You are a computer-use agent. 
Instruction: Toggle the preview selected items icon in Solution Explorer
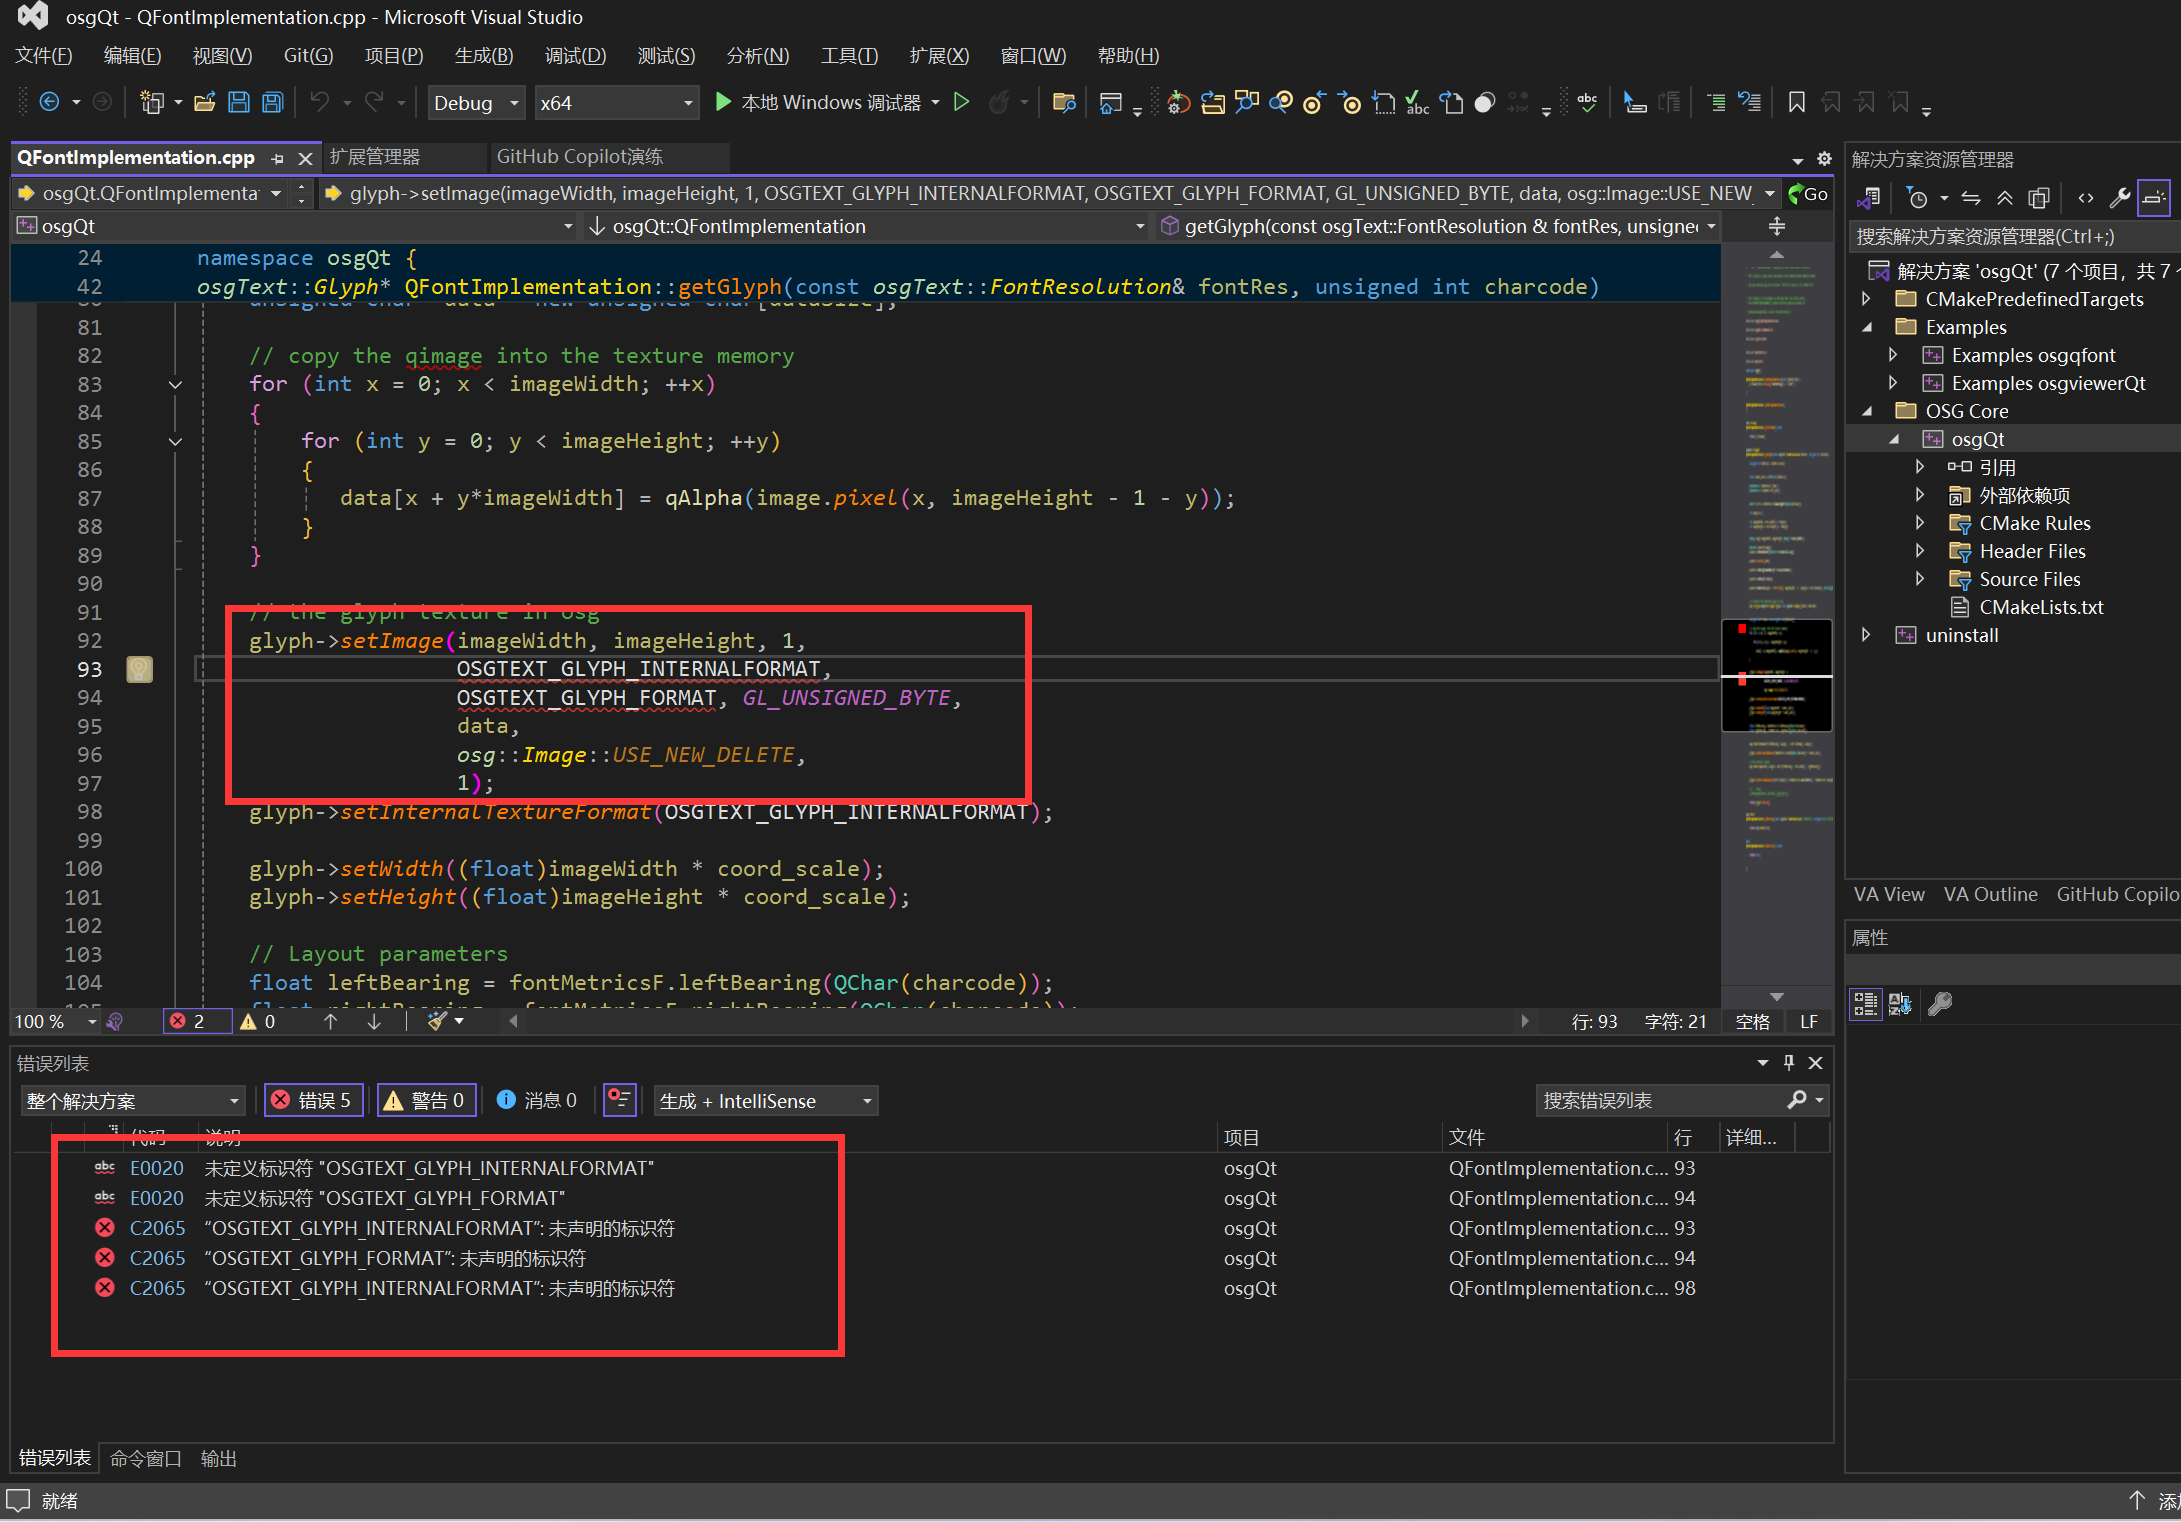pos(2154,198)
